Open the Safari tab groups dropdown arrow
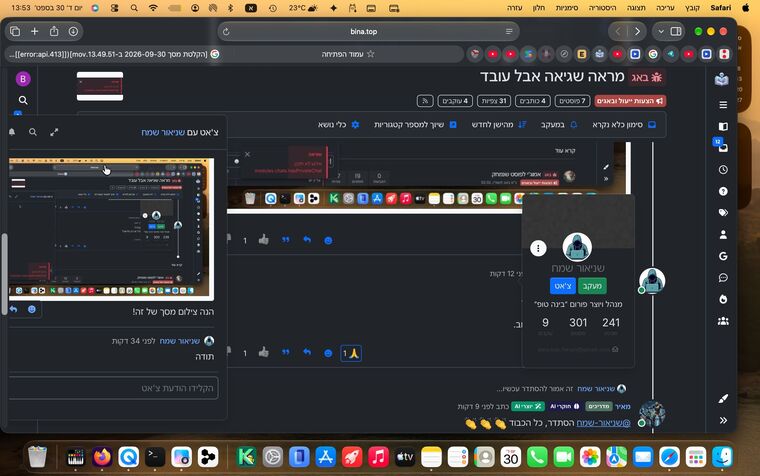This screenshot has height=476, width=760. (661, 32)
